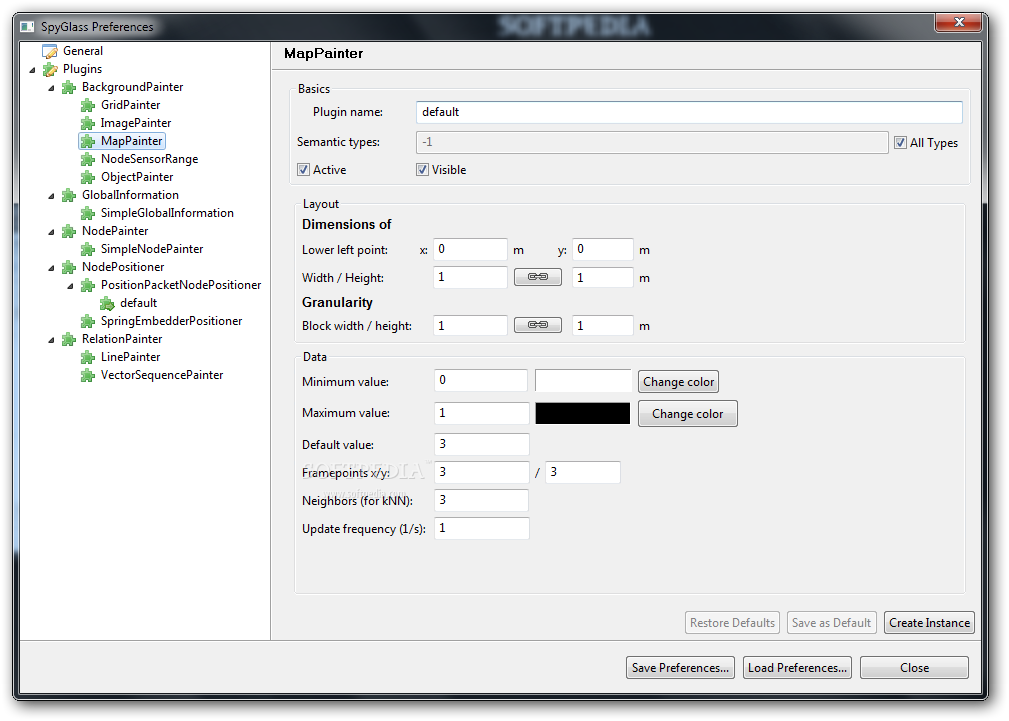The image size is (1009, 721).
Task: Select General in the preferences tree
Action: (82, 51)
